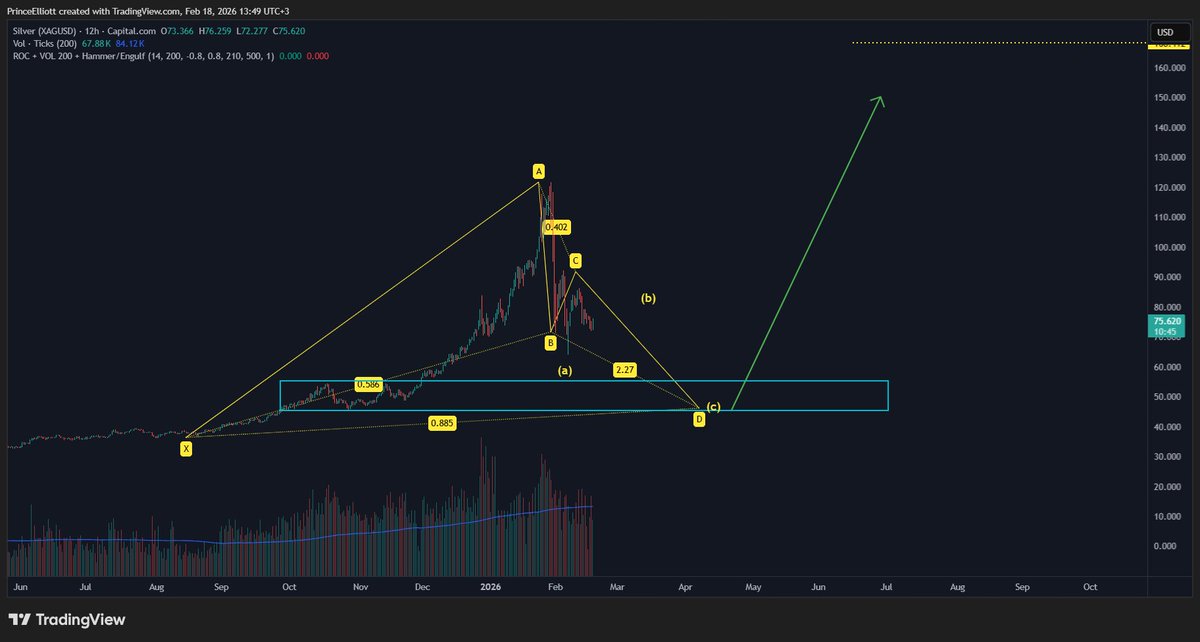Select the (c) wave annotation
The width and height of the screenshot is (1200, 642).
coord(713,407)
